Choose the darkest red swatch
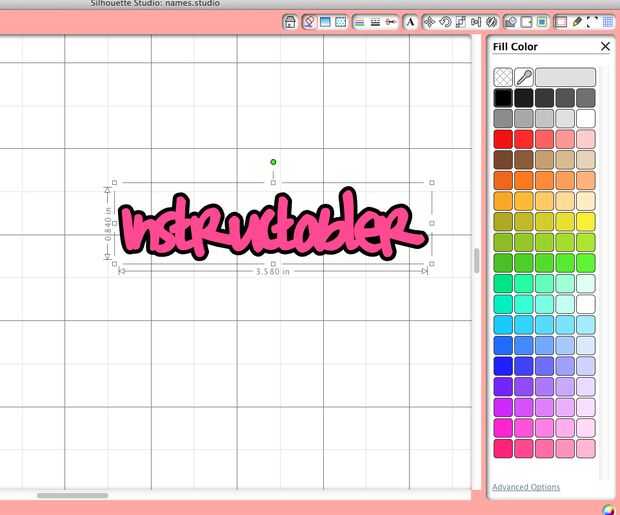The width and height of the screenshot is (620, 515). (x=503, y=139)
